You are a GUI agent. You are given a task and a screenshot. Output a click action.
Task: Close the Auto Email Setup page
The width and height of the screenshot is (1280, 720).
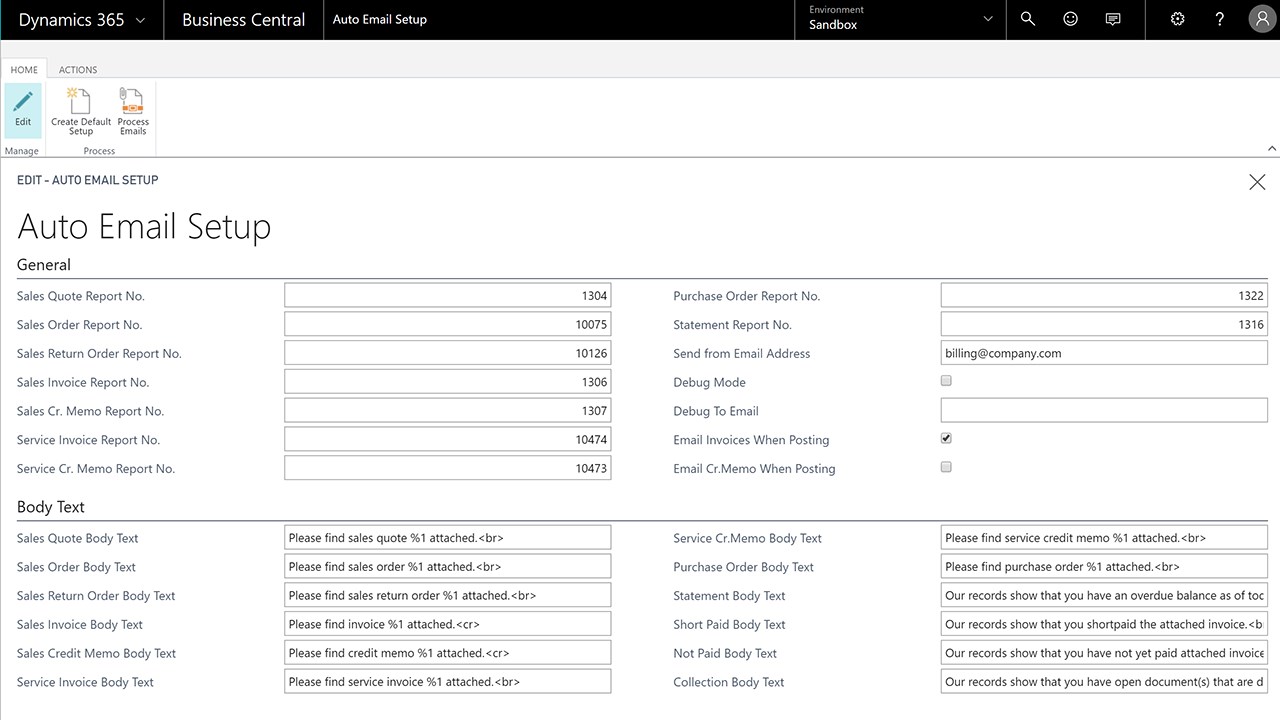click(1257, 182)
